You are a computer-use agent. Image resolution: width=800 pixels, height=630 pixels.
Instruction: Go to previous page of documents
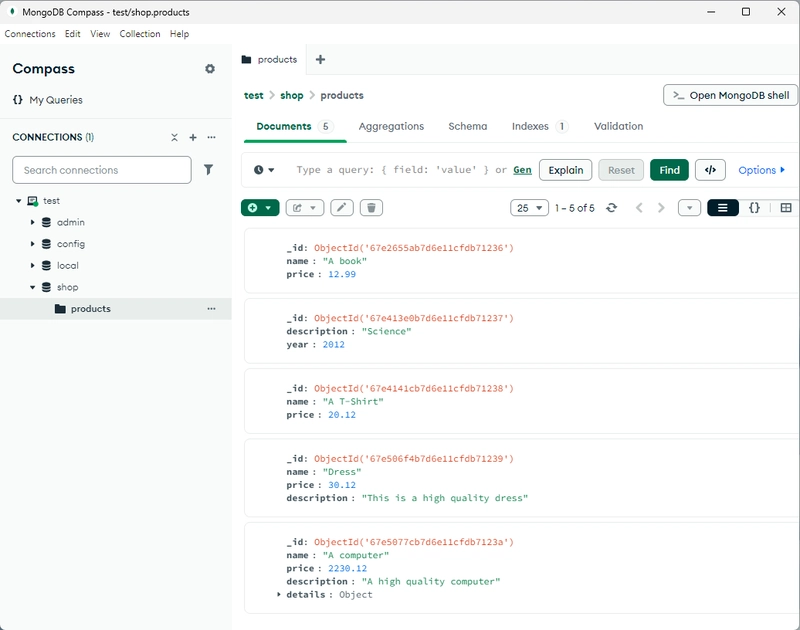click(639, 208)
